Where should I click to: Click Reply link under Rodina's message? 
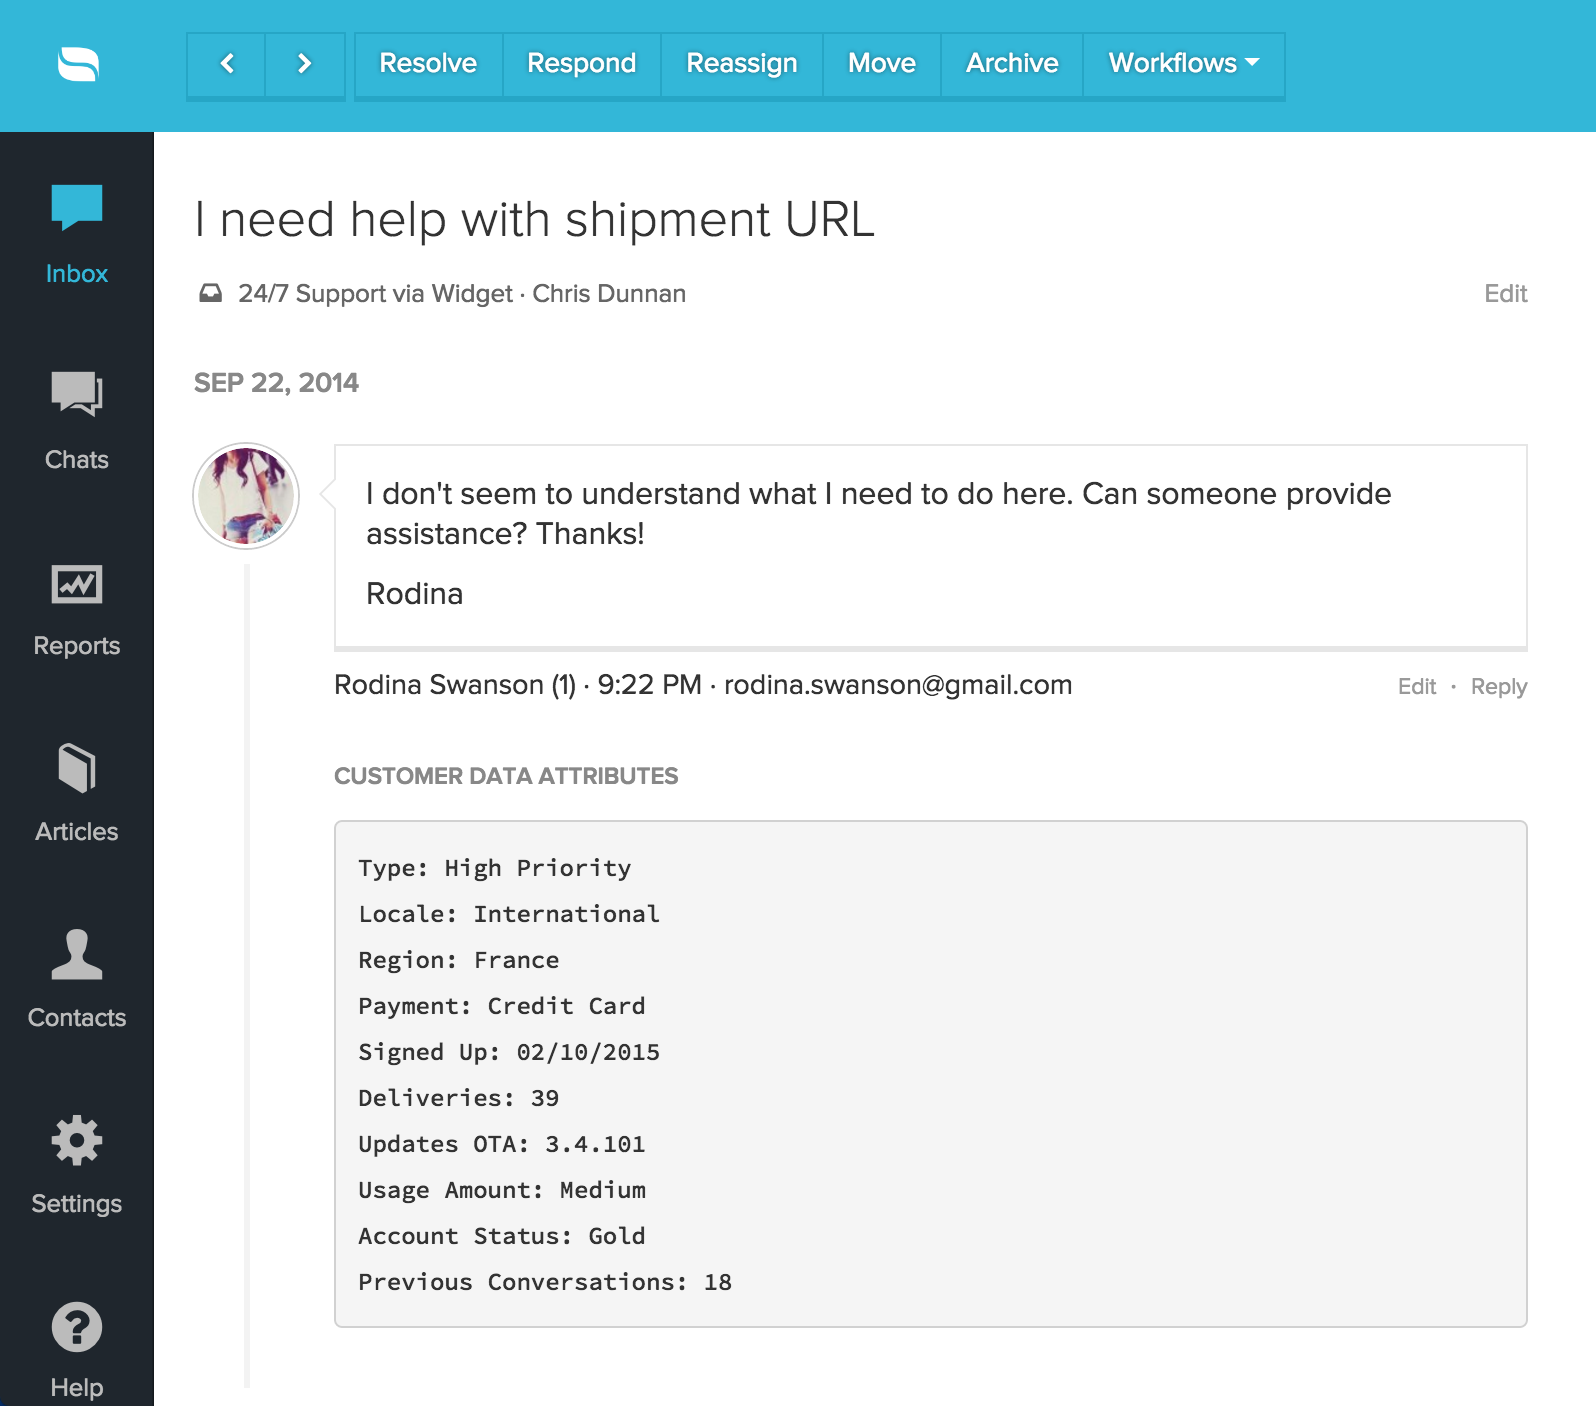tap(1498, 687)
